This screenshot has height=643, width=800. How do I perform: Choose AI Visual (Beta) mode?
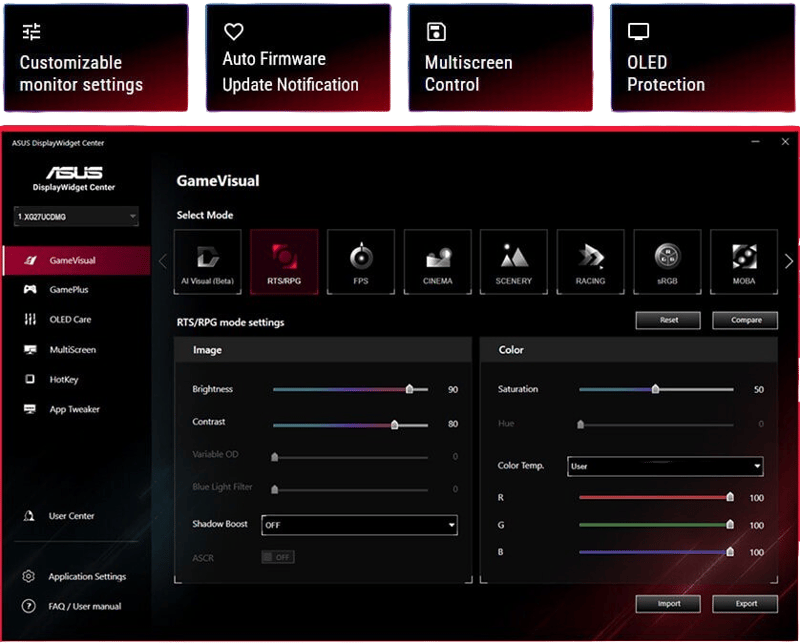point(208,262)
